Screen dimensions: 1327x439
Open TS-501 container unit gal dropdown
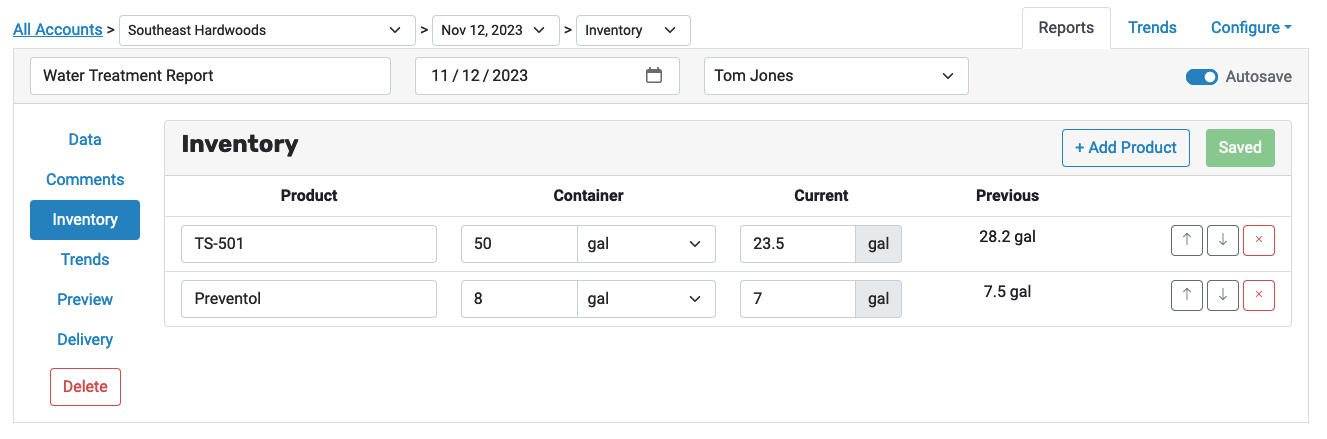(647, 244)
